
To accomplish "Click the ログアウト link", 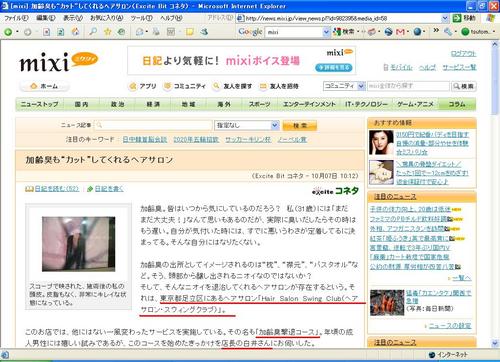I will pos(463,54).
